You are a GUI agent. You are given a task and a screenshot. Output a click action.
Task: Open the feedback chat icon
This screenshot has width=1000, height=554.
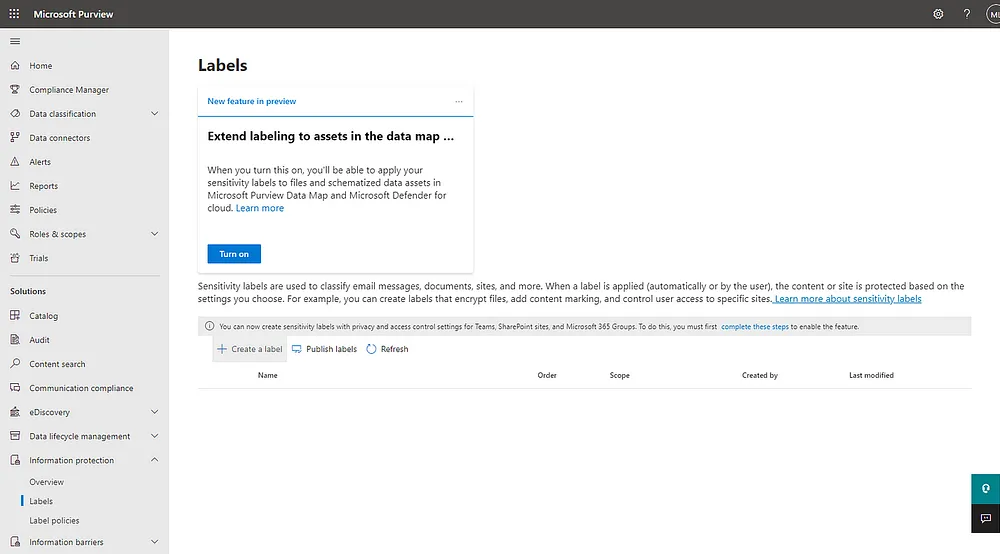pyautogui.click(x=985, y=518)
